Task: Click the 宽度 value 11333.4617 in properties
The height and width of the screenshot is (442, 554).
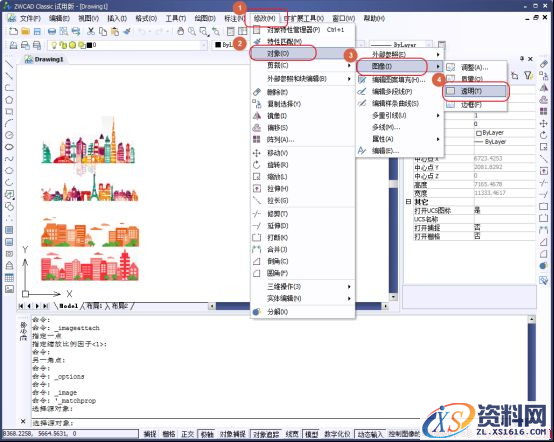Action: point(490,193)
